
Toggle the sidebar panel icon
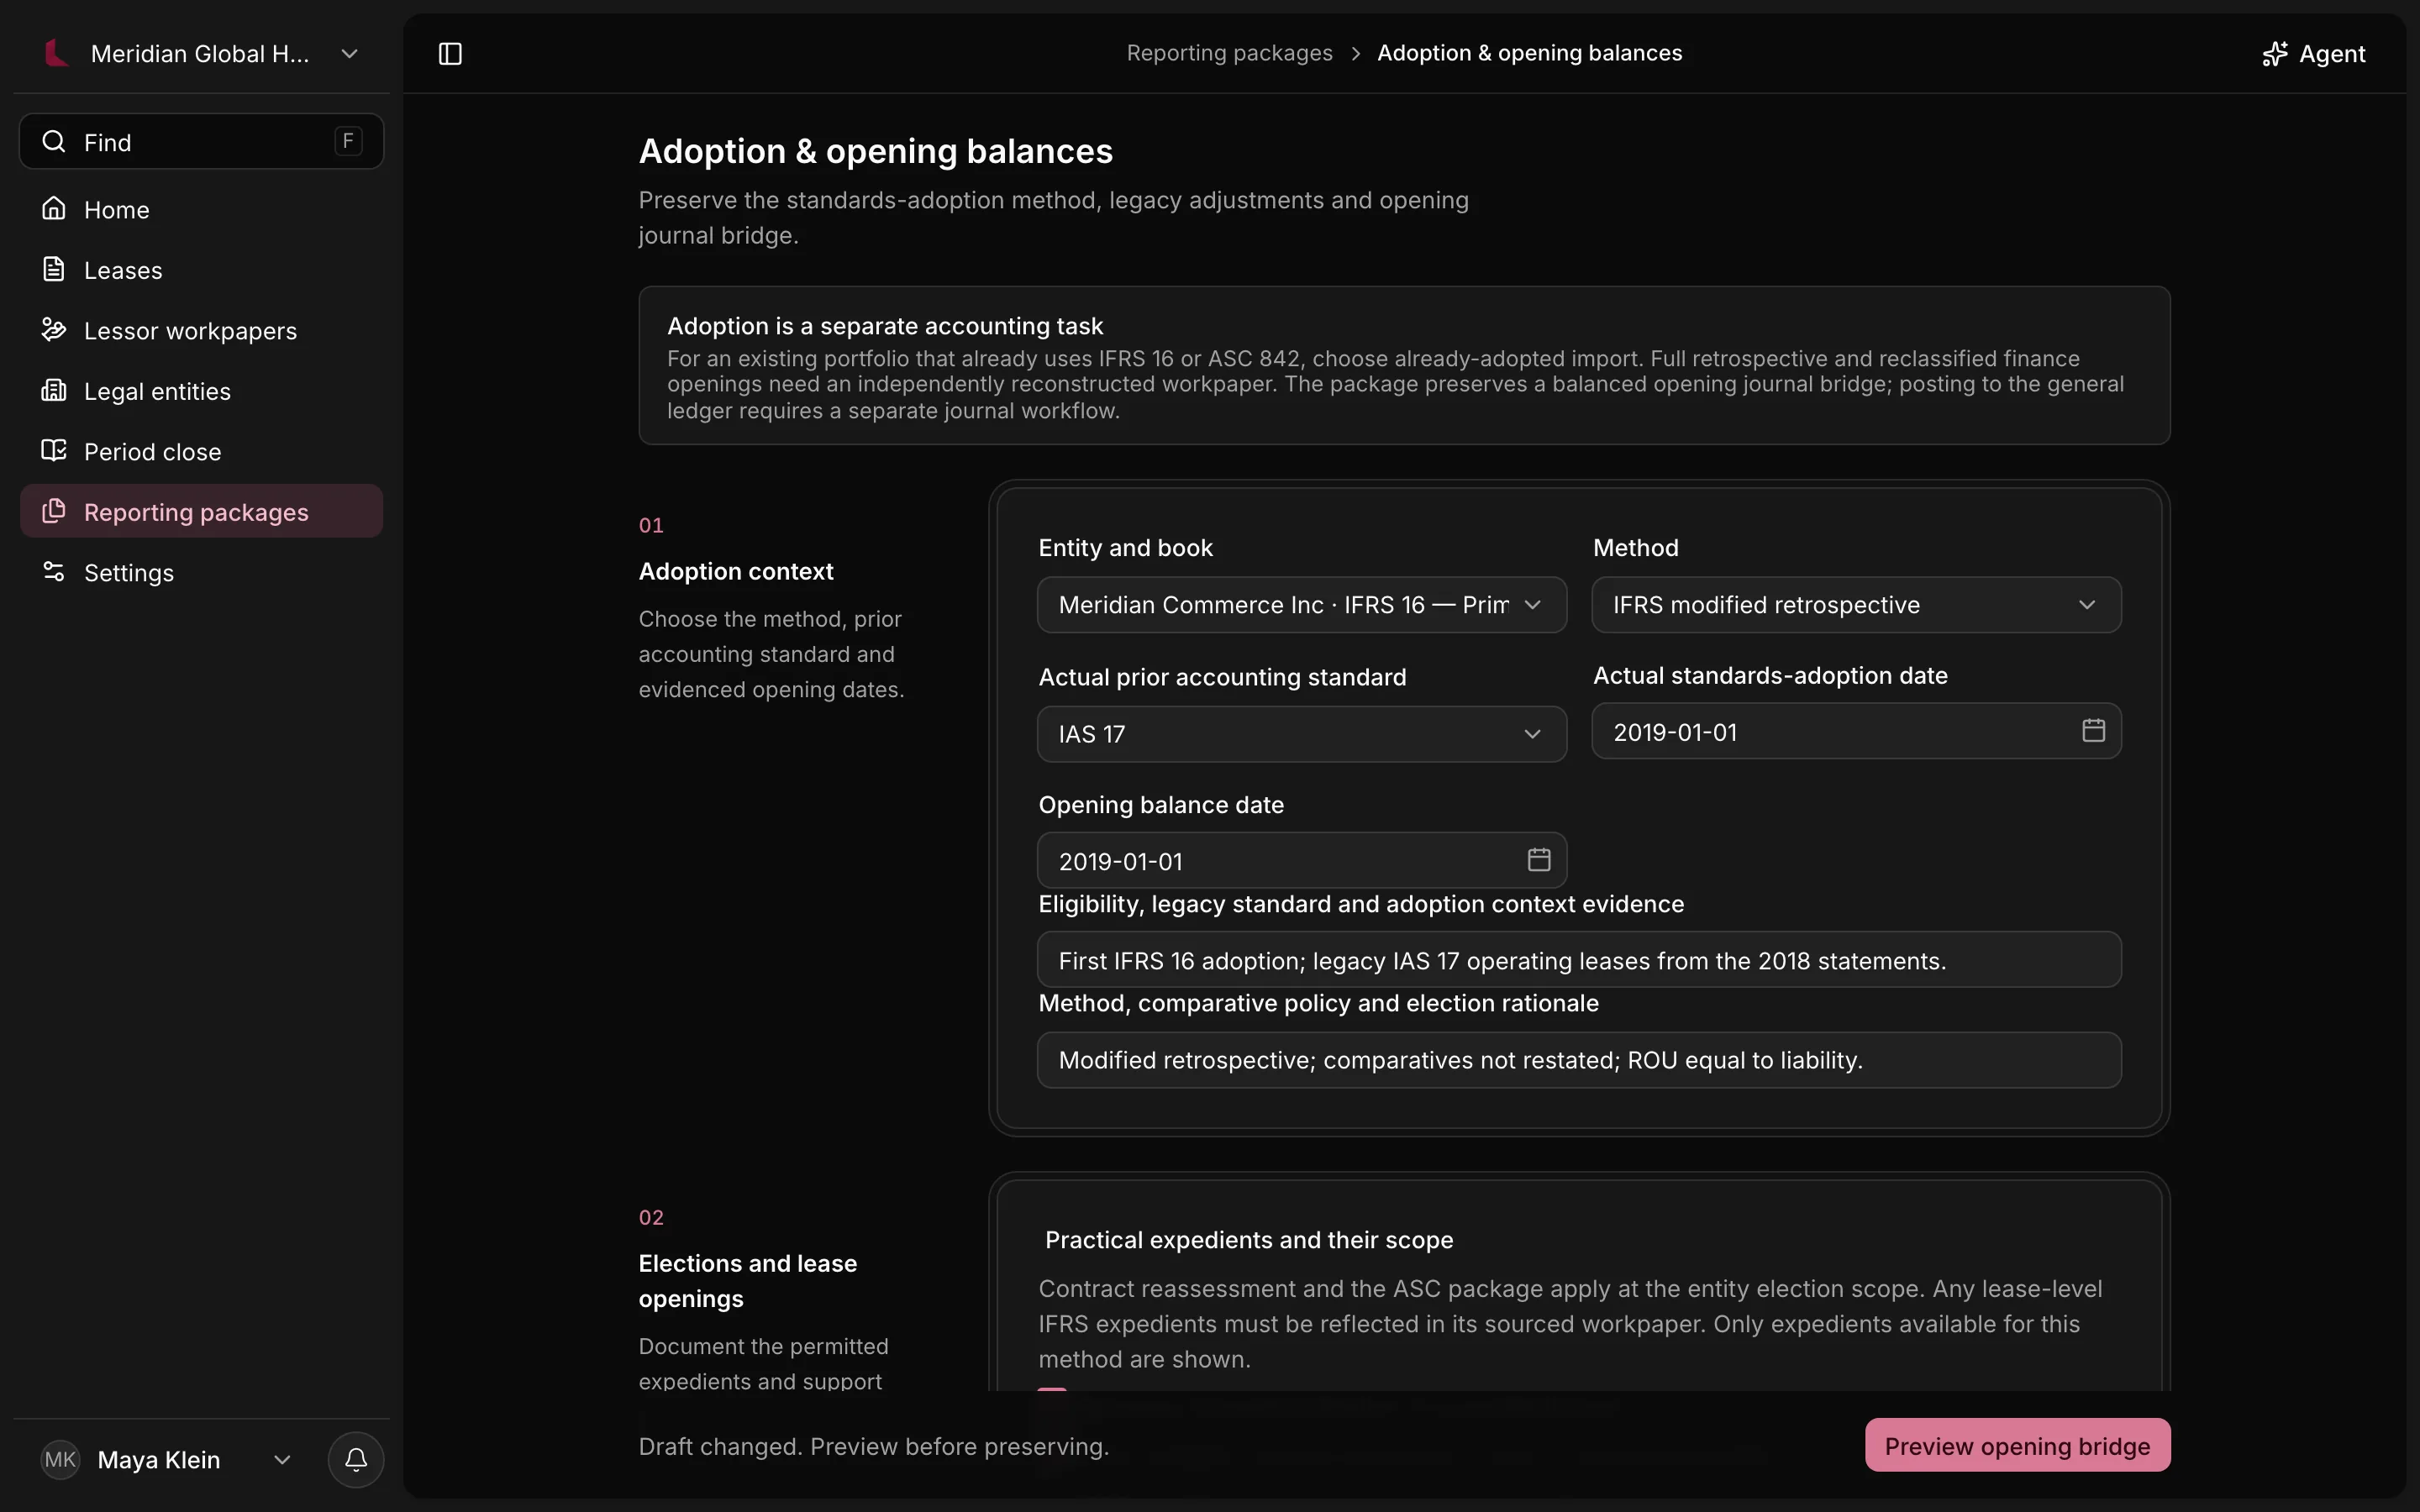coord(450,54)
